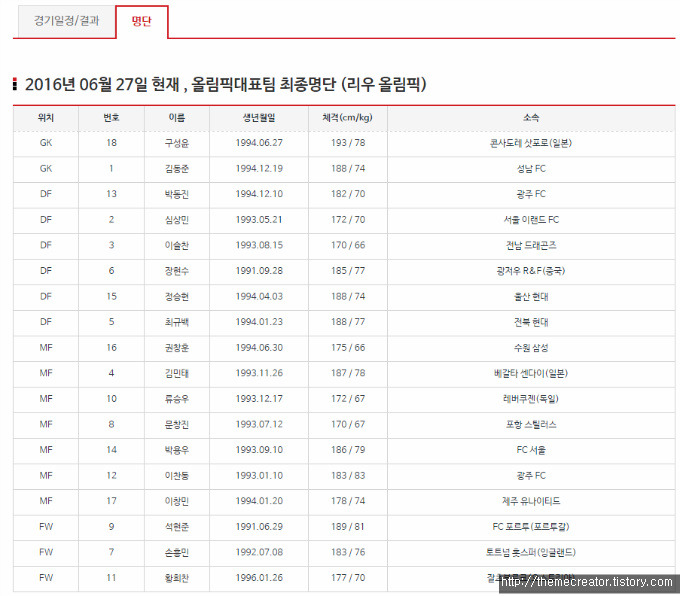
Task: Click club 성남 FC
Action: 531,169
